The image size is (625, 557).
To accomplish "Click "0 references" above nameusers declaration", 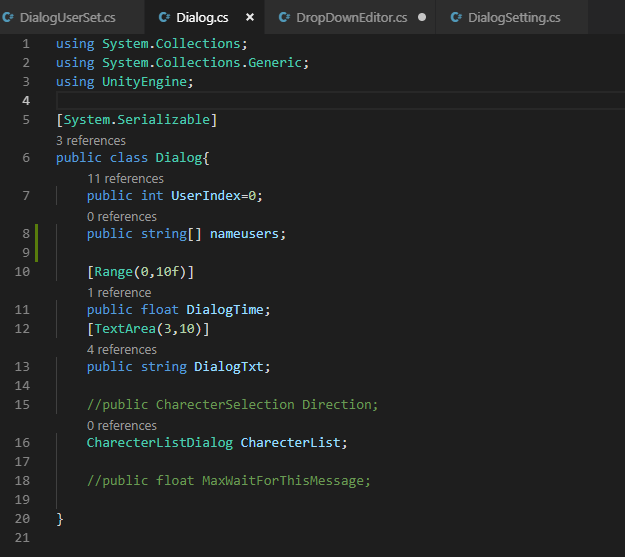I will point(122,217).
